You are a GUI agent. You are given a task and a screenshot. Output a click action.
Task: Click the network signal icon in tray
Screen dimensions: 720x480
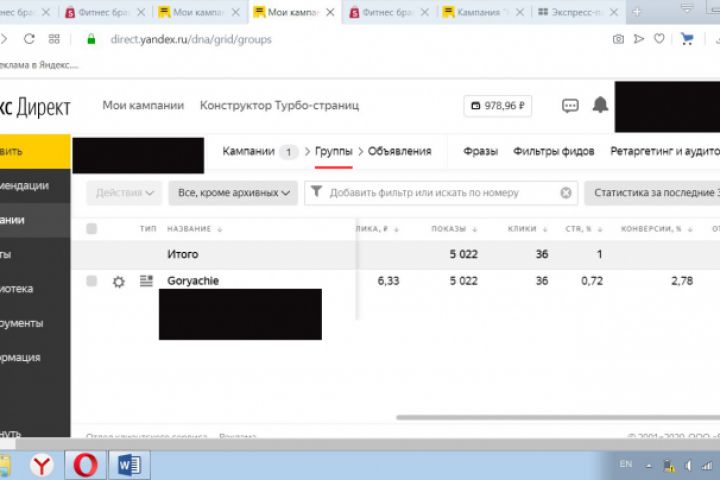coord(707,466)
